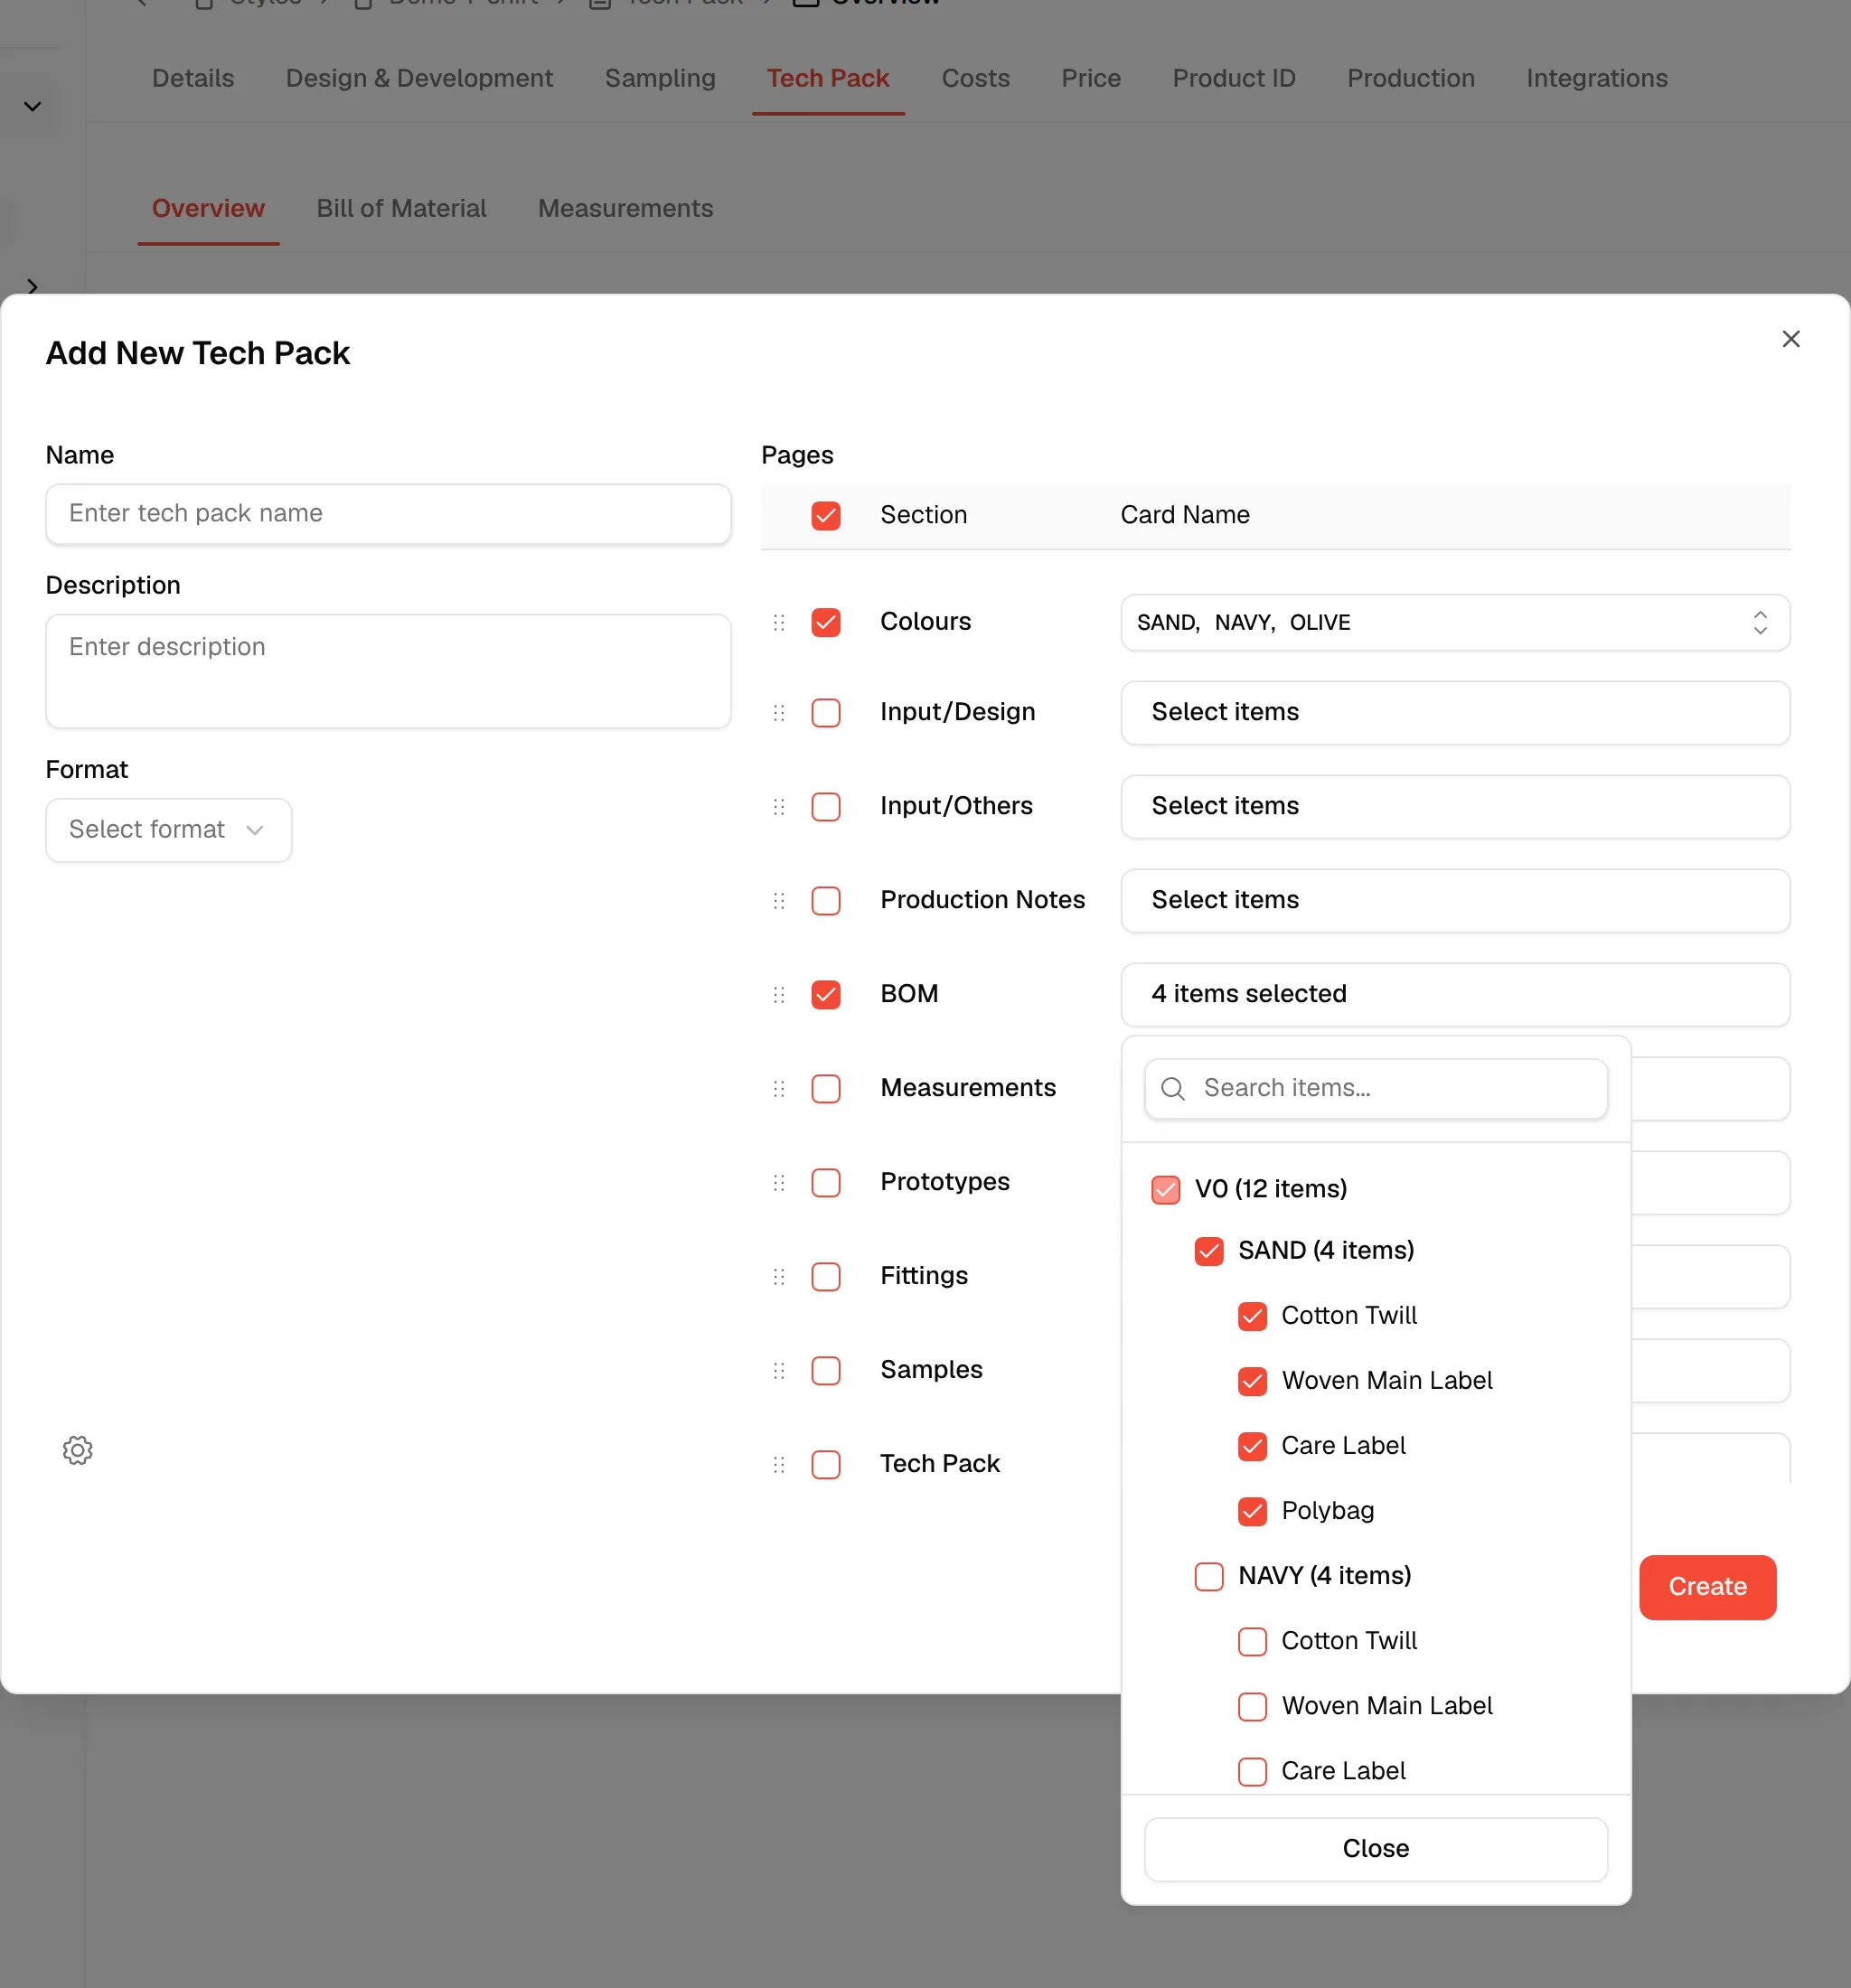The image size is (1851, 1988).
Task: Grab the drag handle beside Colours row
Action: point(779,622)
